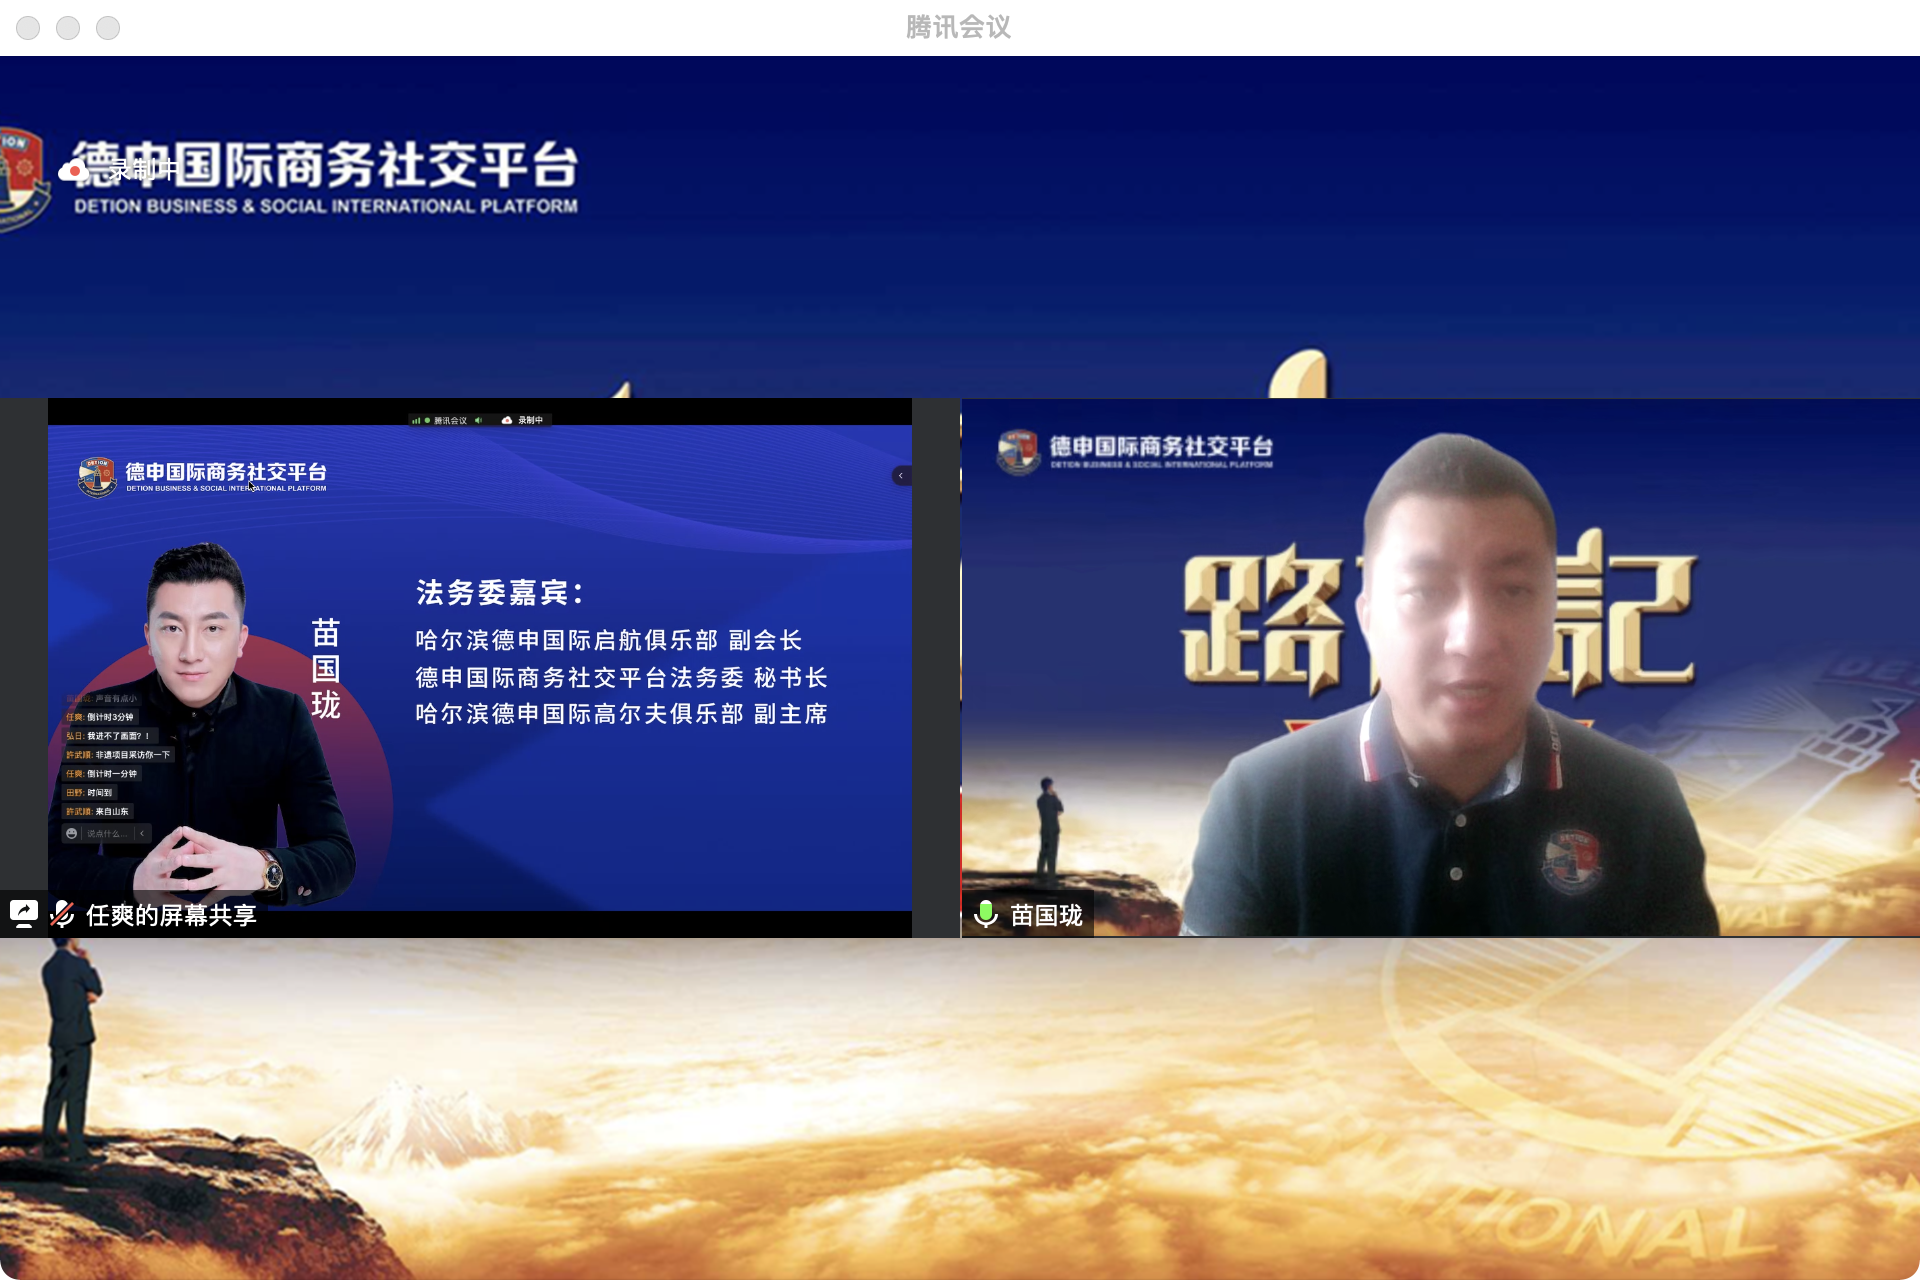Click the 任爽的屏幕共享 name label

(171, 915)
